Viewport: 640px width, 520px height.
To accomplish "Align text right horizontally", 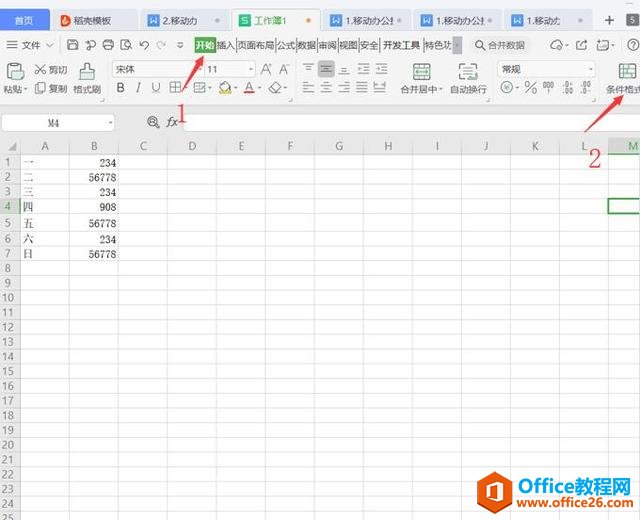I will (x=344, y=87).
